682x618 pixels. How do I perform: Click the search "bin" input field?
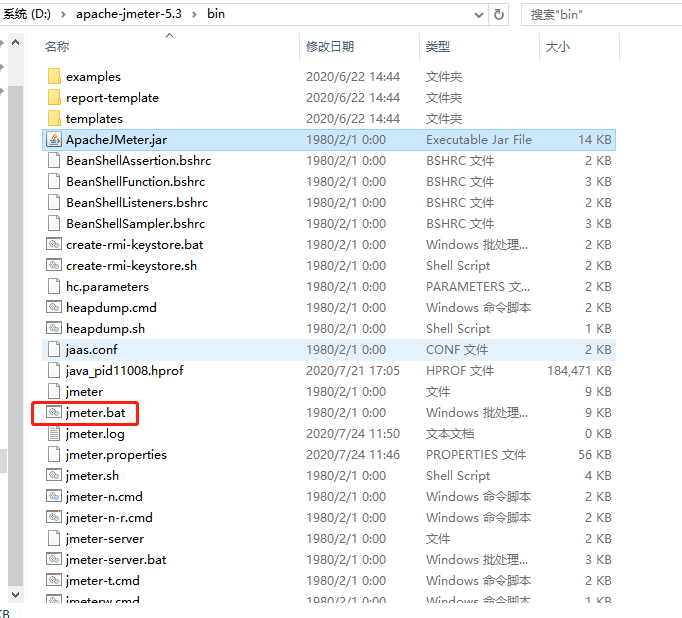[602, 15]
